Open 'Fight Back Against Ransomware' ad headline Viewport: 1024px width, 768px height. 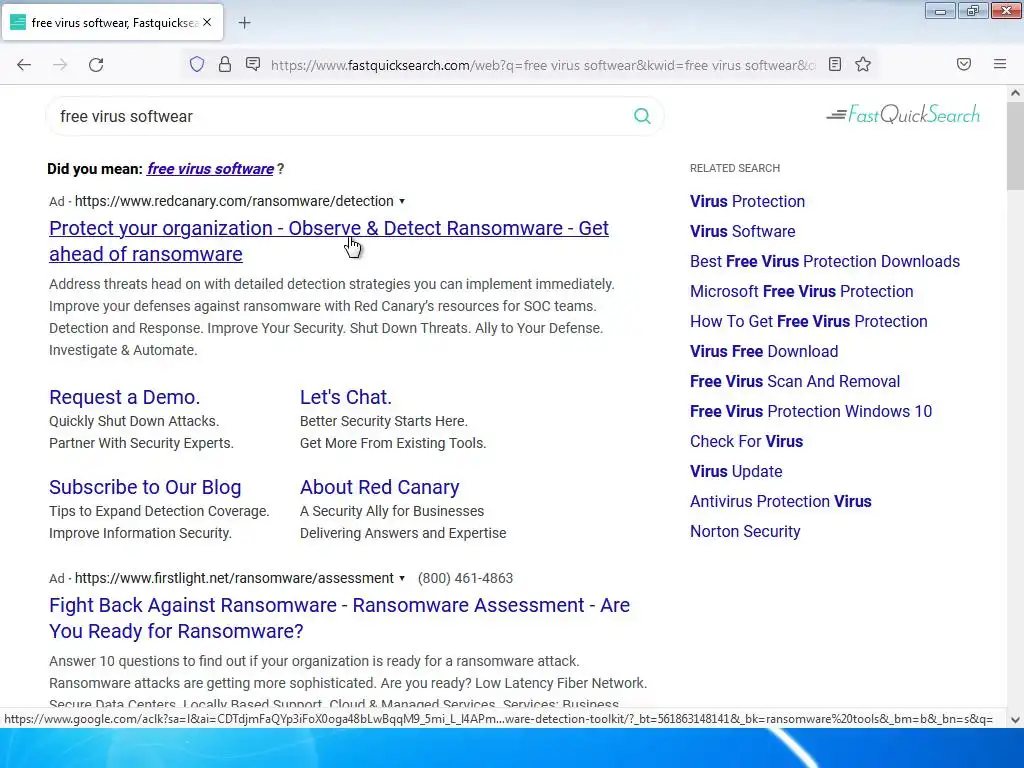pos(340,618)
